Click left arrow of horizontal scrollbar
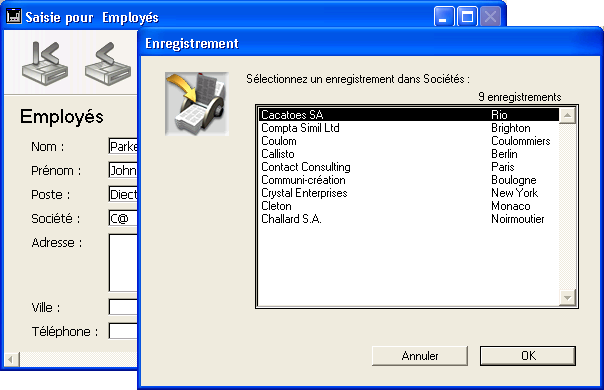This screenshot has width=604, height=390. click(11, 360)
